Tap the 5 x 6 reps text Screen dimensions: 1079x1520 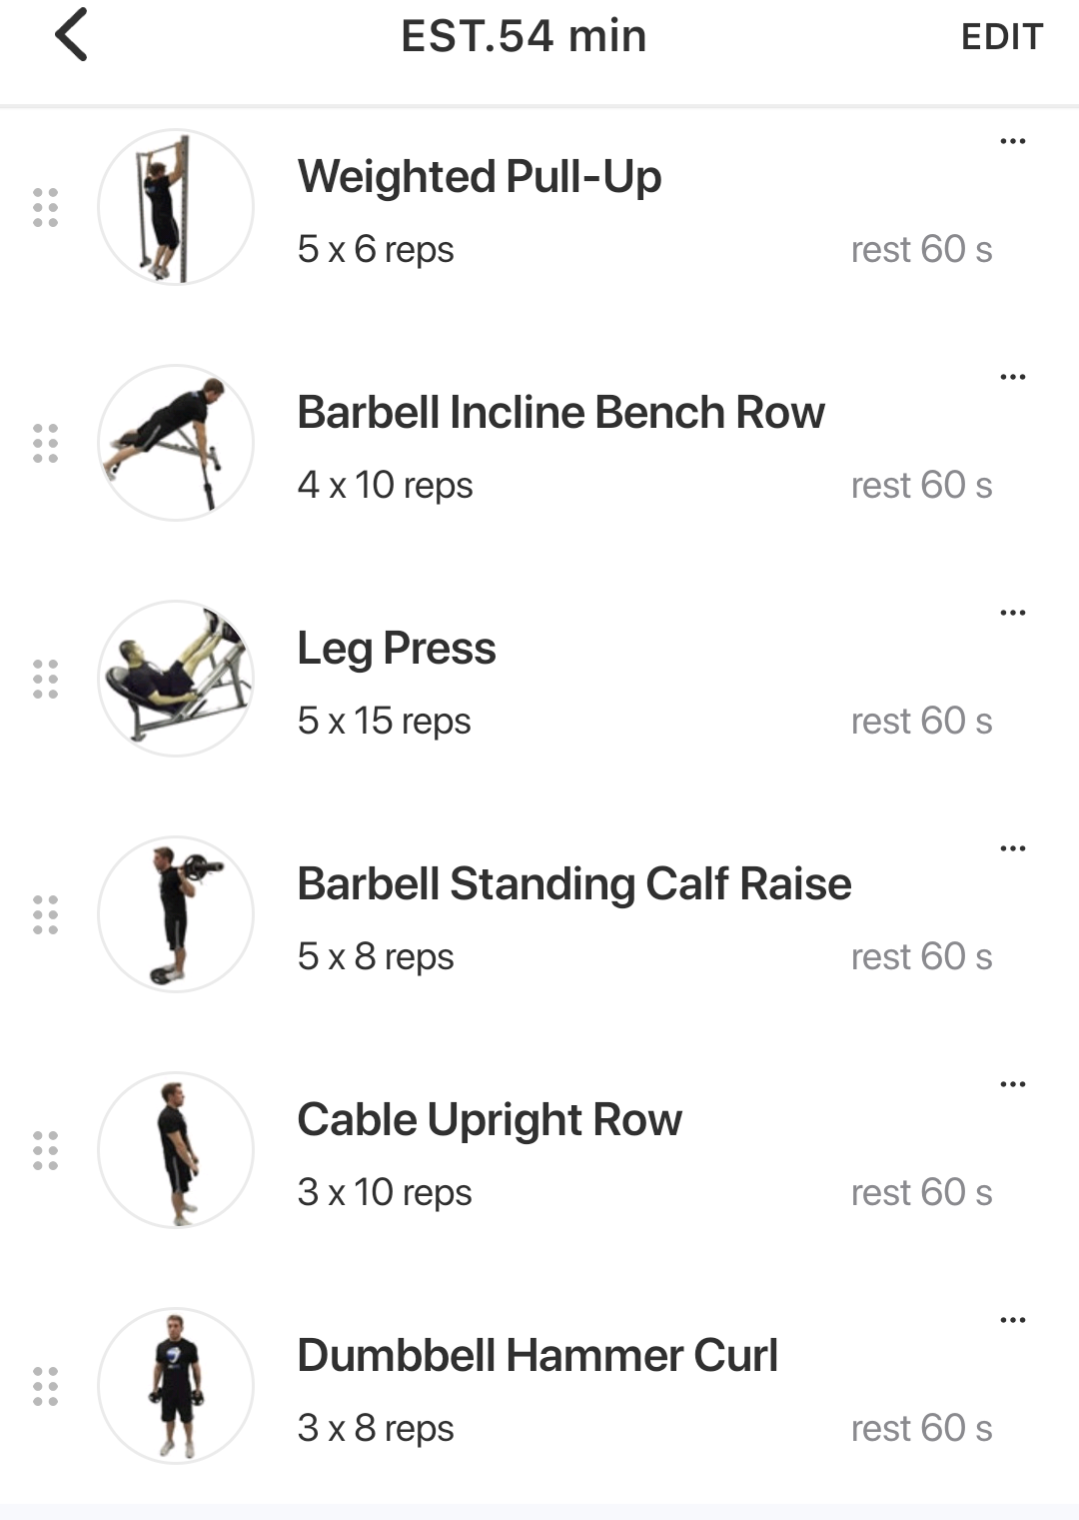[375, 249]
